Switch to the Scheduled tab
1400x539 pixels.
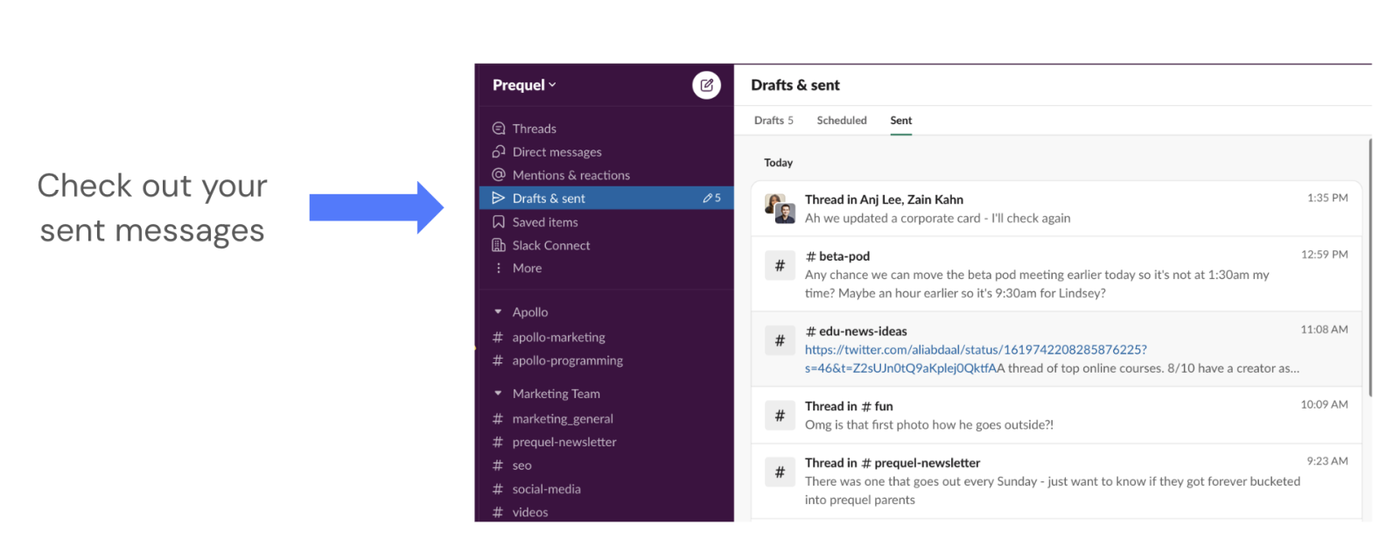click(x=841, y=120)
